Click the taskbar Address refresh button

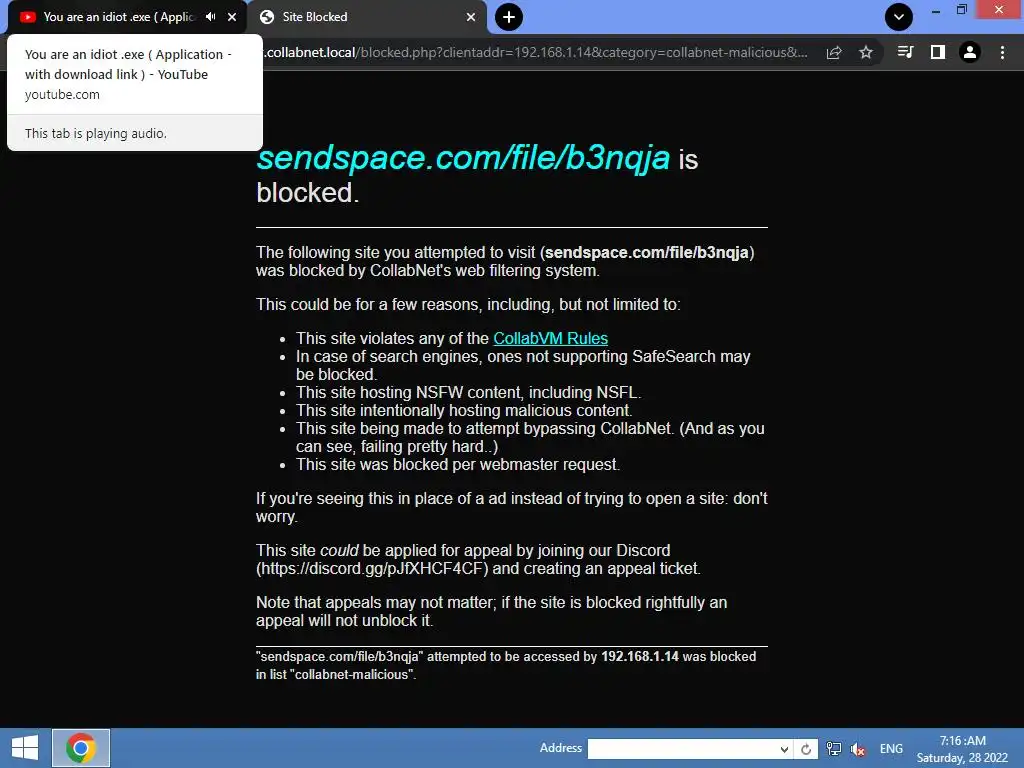click(806, 749)
